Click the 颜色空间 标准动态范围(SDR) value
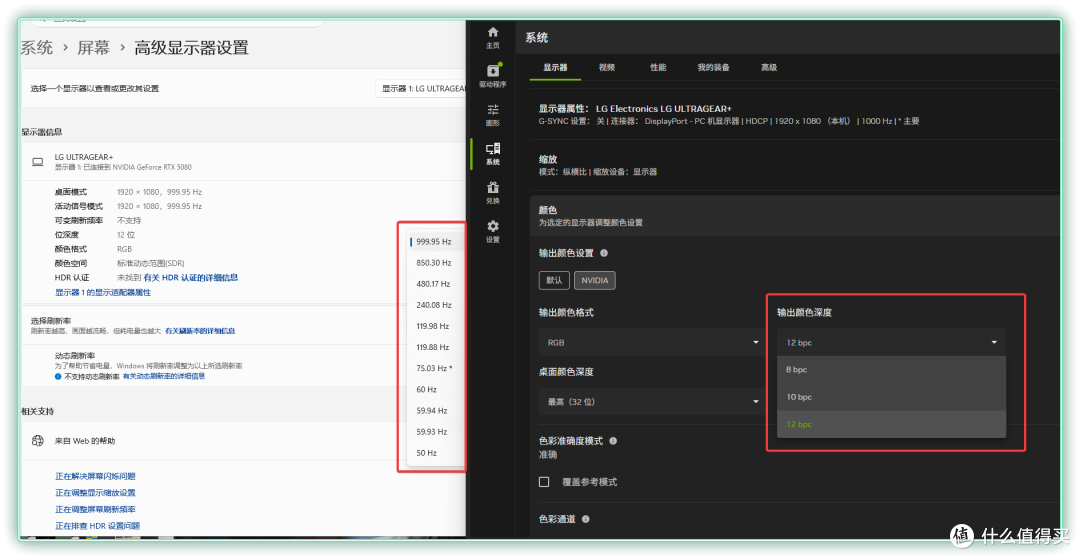This screenshot has width=1080, height=559. 150,263
